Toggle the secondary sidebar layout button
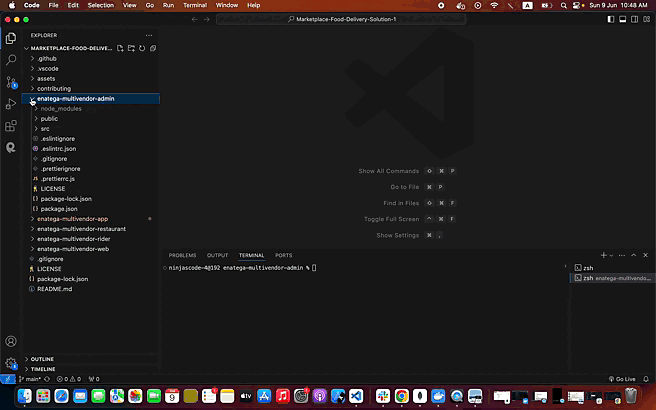Screen dimensions: 656x410 click(x=635, y=18)
